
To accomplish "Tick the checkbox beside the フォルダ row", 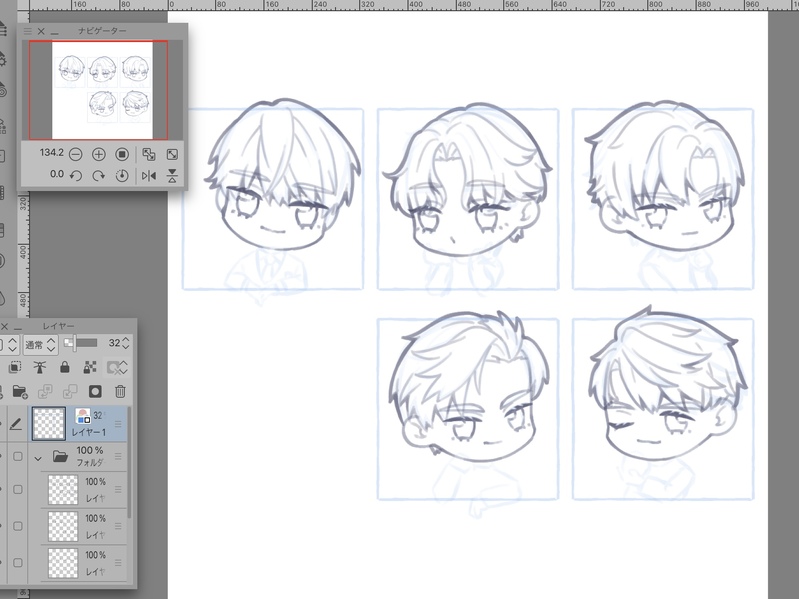I will [x=18, y=456].
